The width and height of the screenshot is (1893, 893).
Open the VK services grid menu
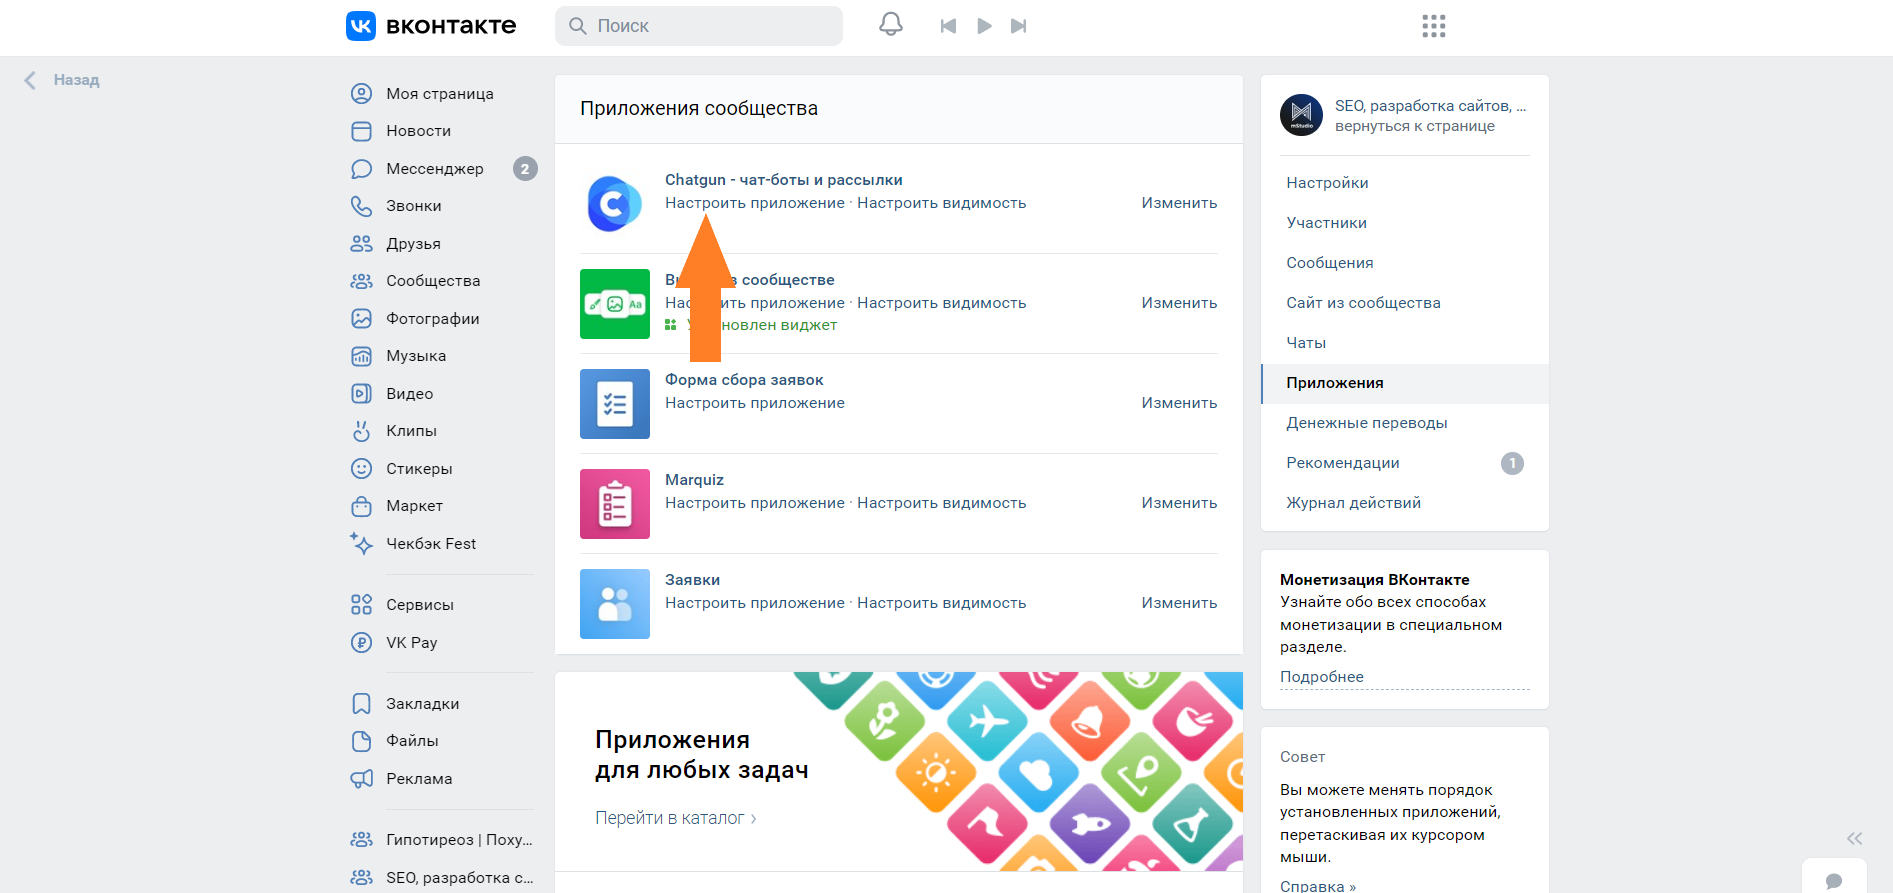1434,26
